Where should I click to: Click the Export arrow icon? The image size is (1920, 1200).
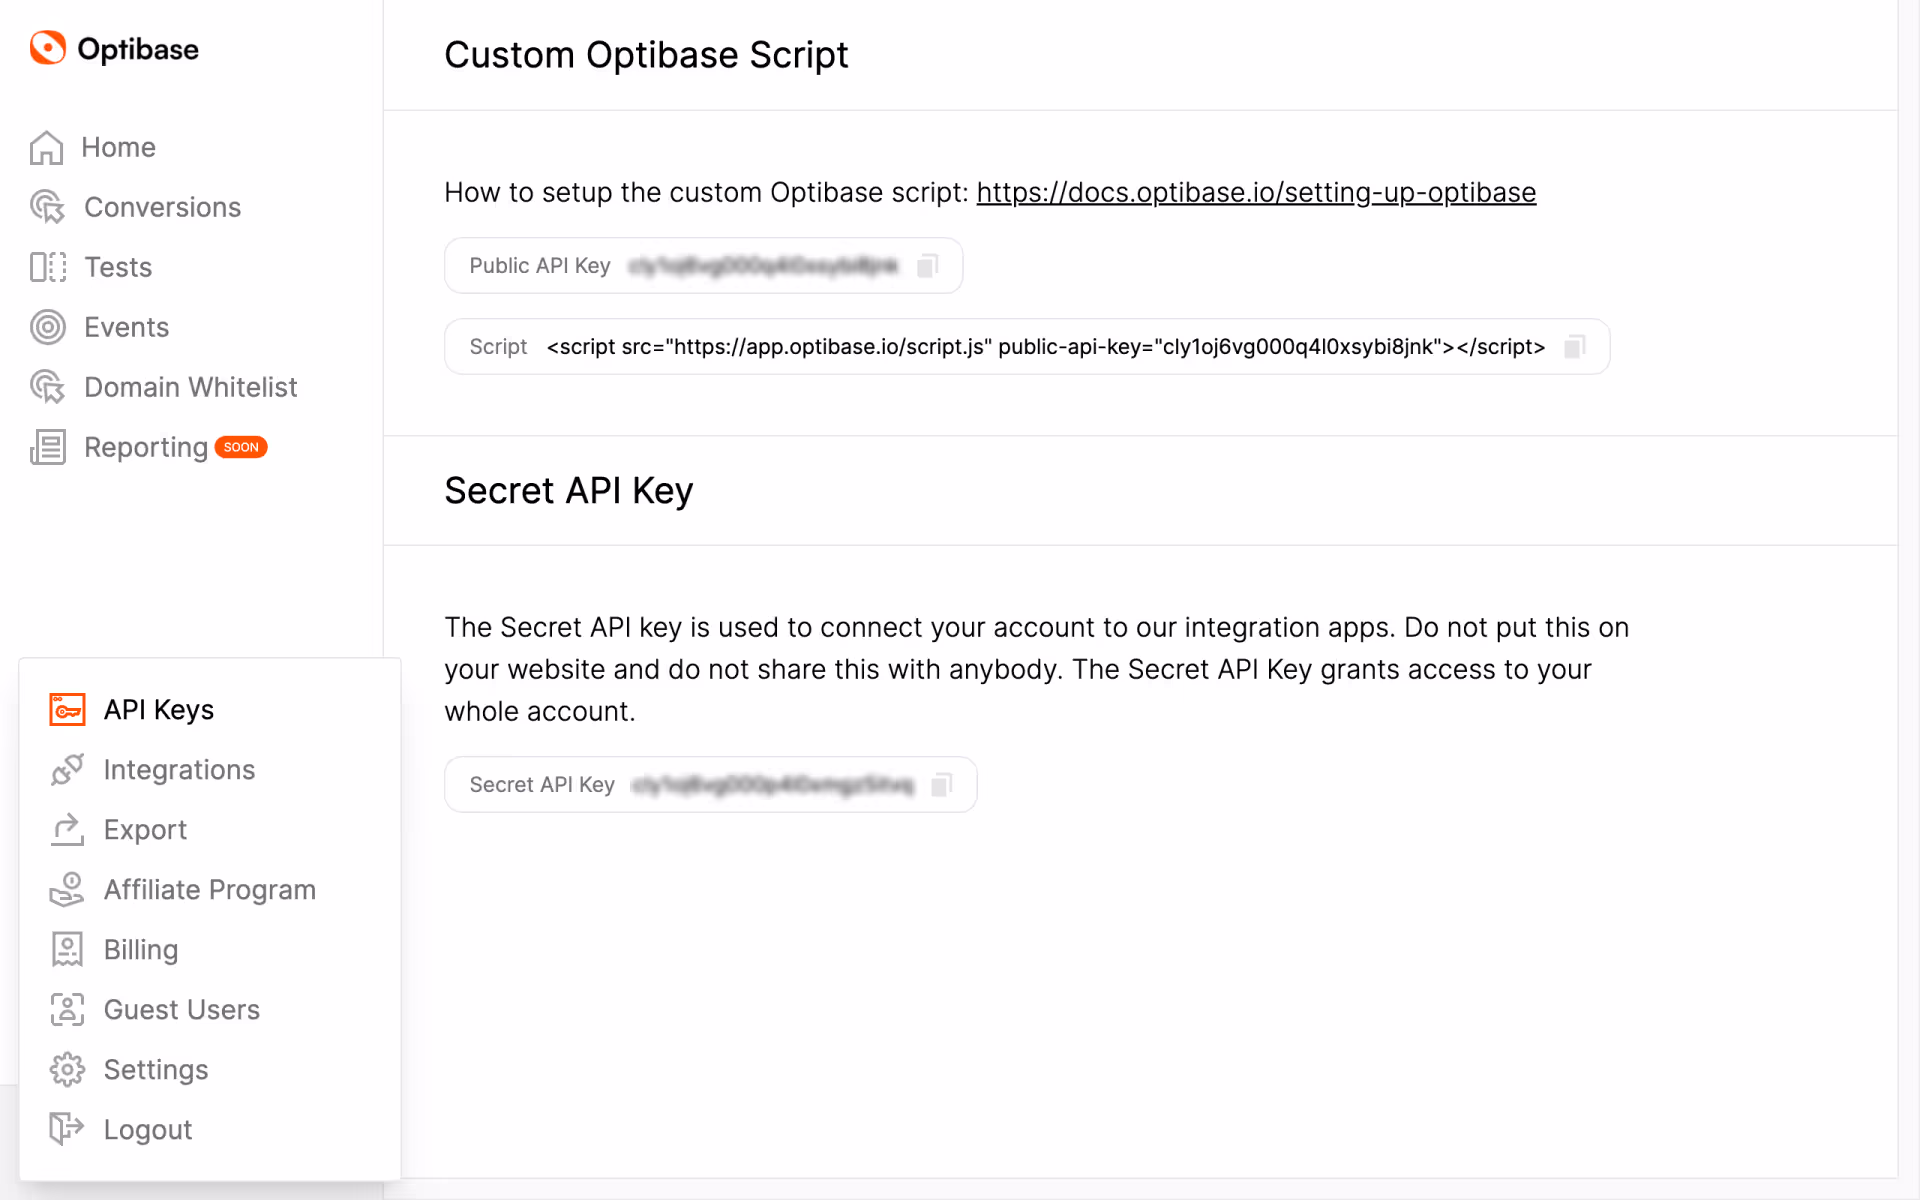coord(67,829)
